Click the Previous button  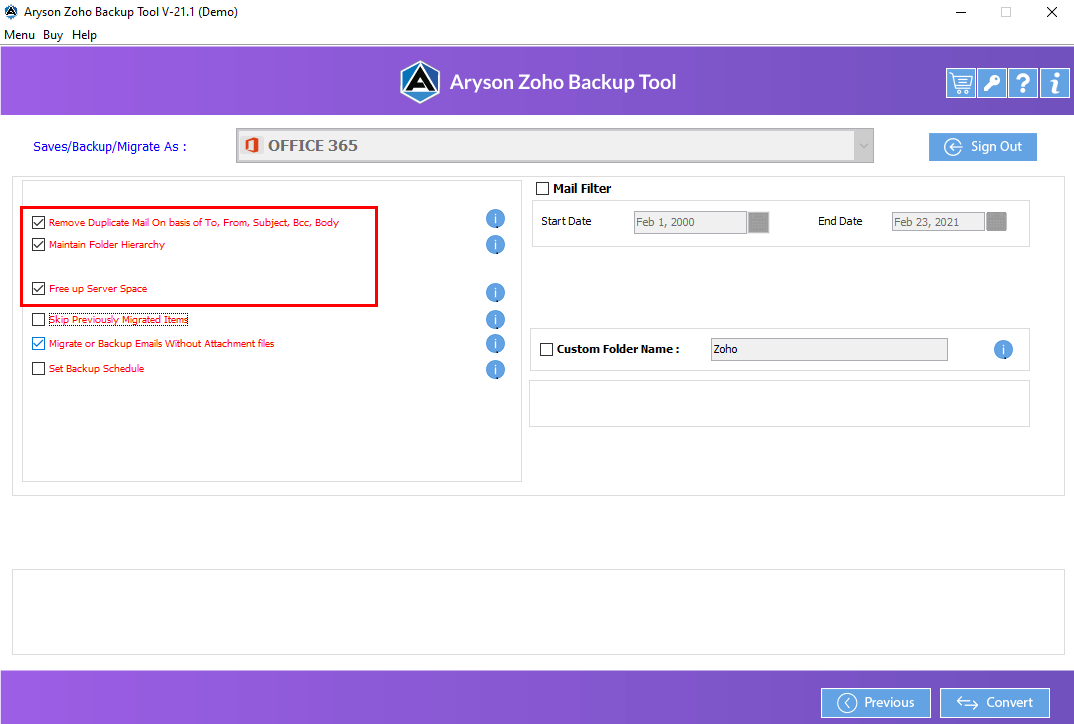pos(875,703)
